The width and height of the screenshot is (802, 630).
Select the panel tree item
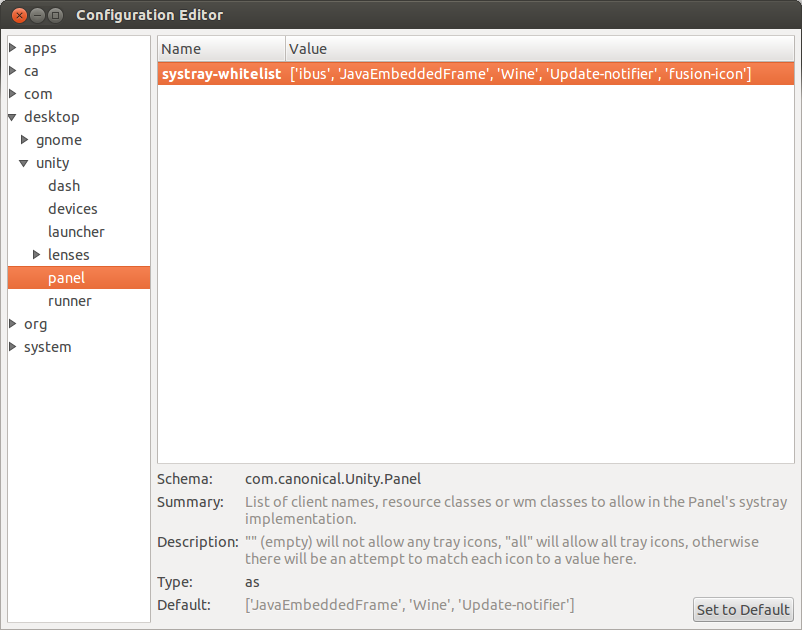(x=79, y=278)
